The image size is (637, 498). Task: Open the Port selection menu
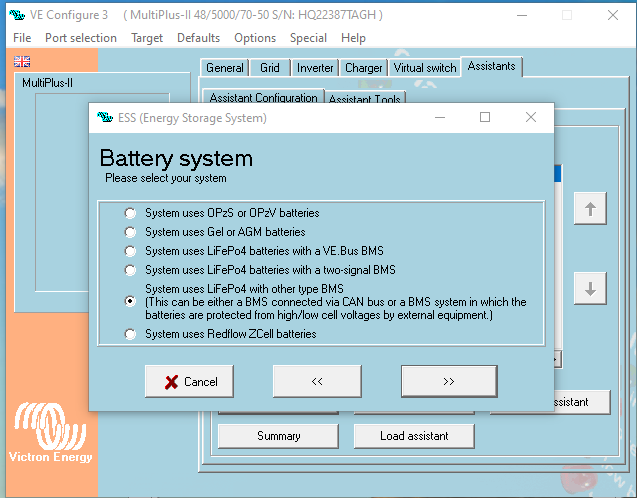(x=81, y=38)
